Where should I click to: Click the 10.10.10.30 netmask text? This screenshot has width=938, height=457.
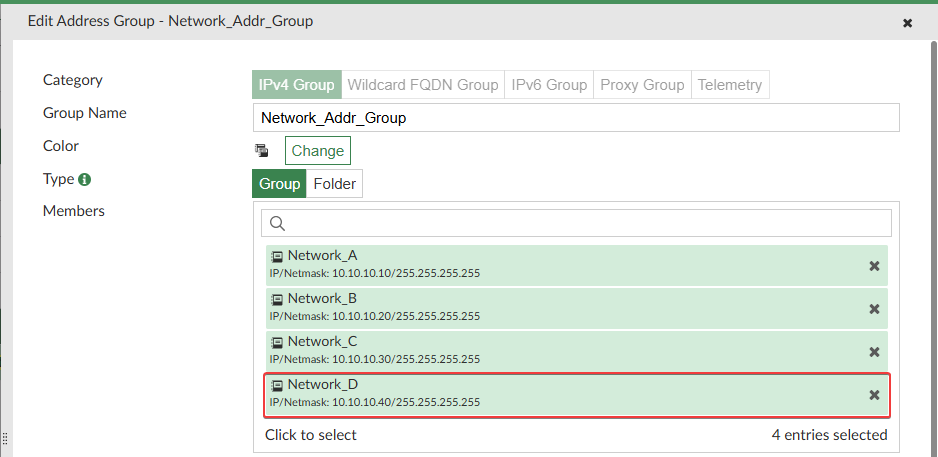coord(374,359)
